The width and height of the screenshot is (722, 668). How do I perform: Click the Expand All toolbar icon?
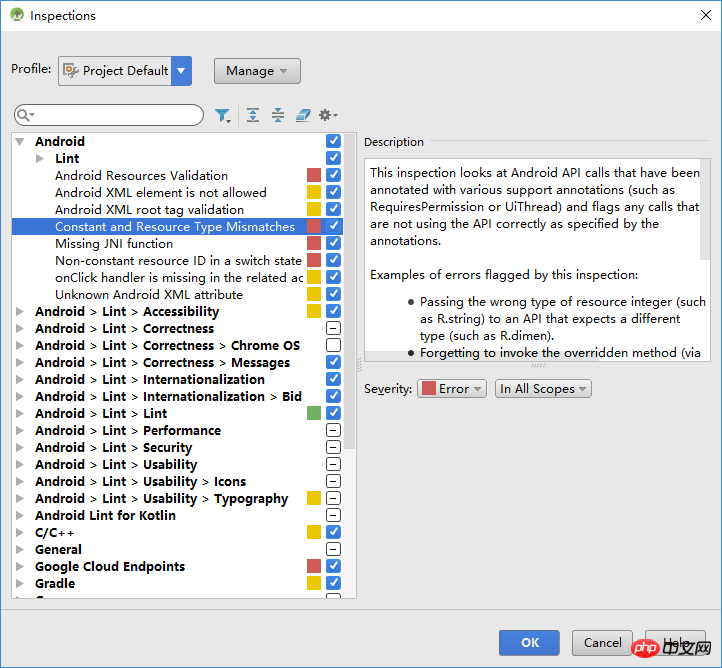pyautogui.click(x=253, y=115)
